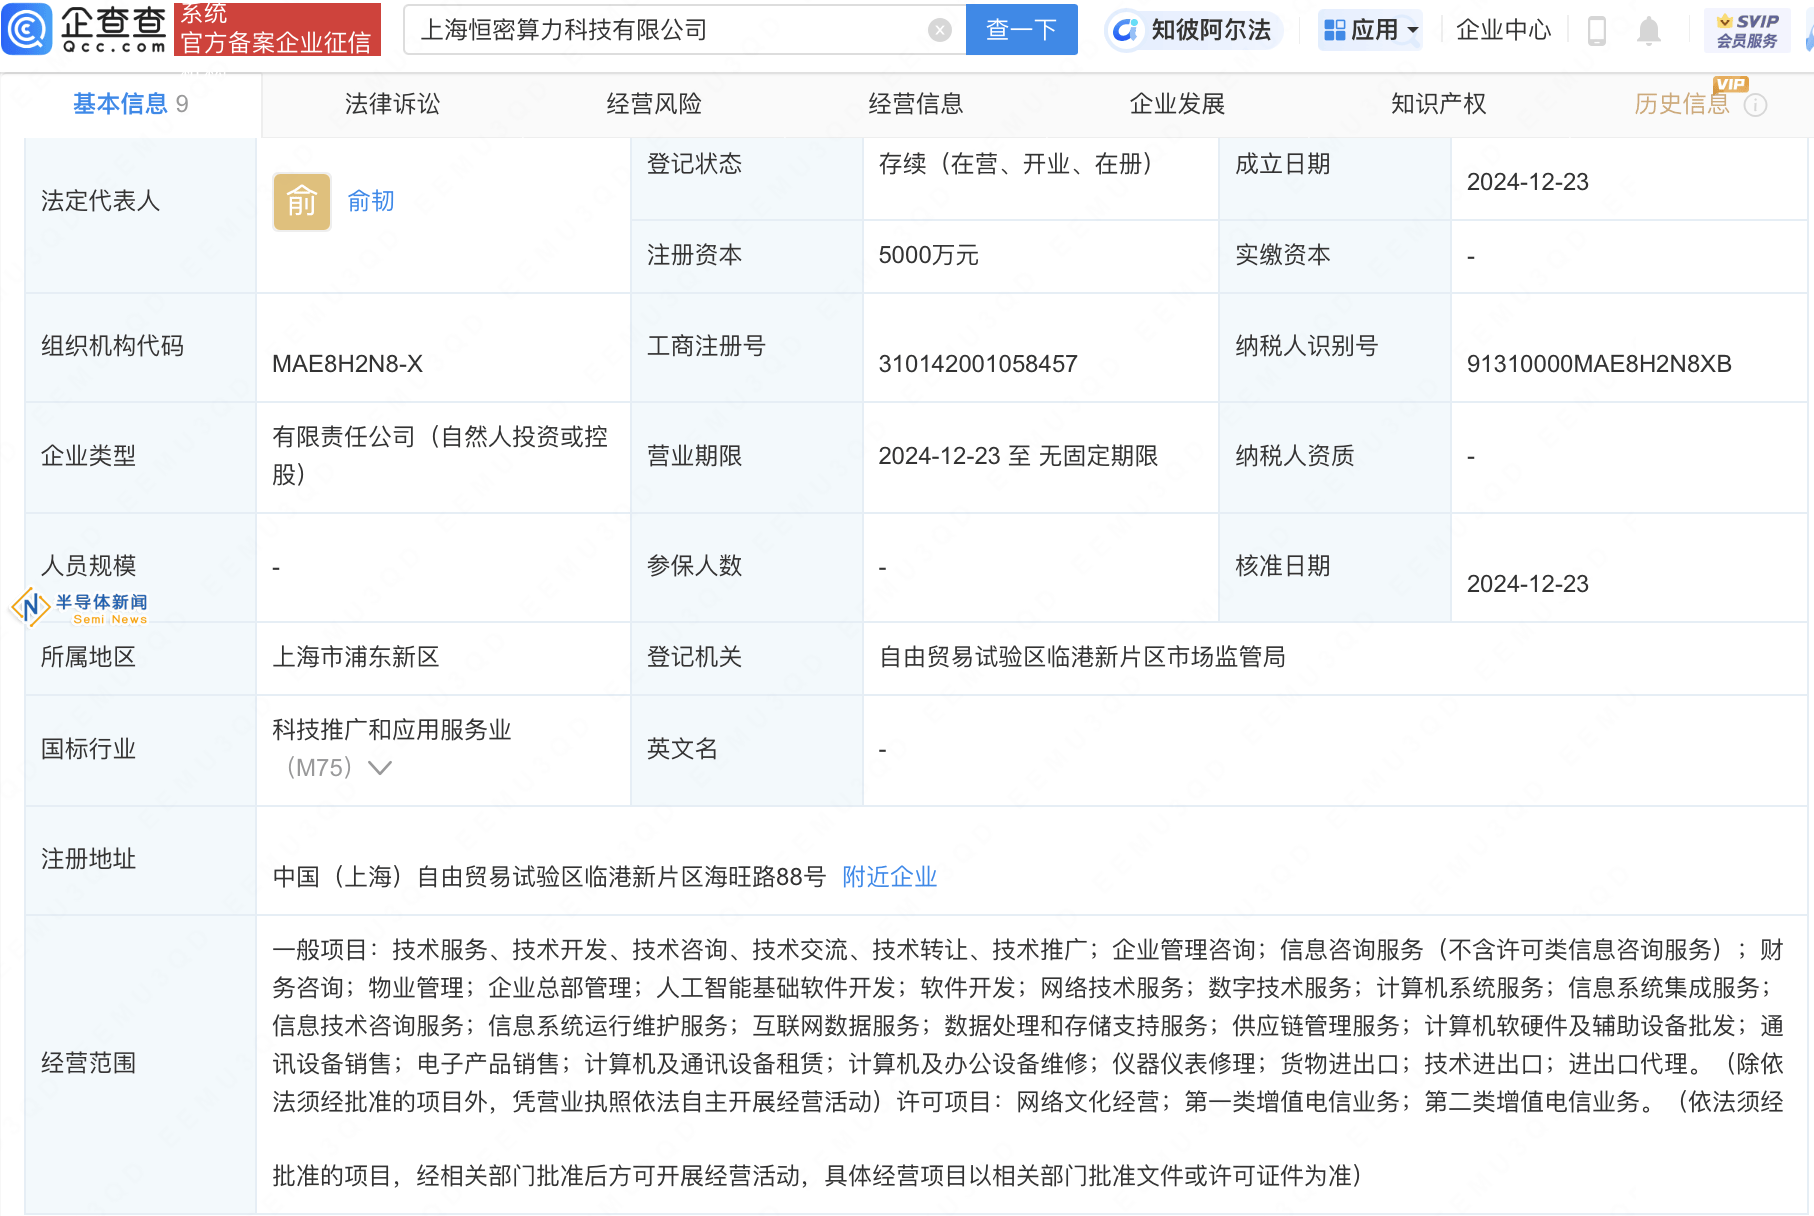The width and height of the screenshot is (1814, 1216).
Task: Click the 官方备案企业征信 red banner
Action: (277, 30)
